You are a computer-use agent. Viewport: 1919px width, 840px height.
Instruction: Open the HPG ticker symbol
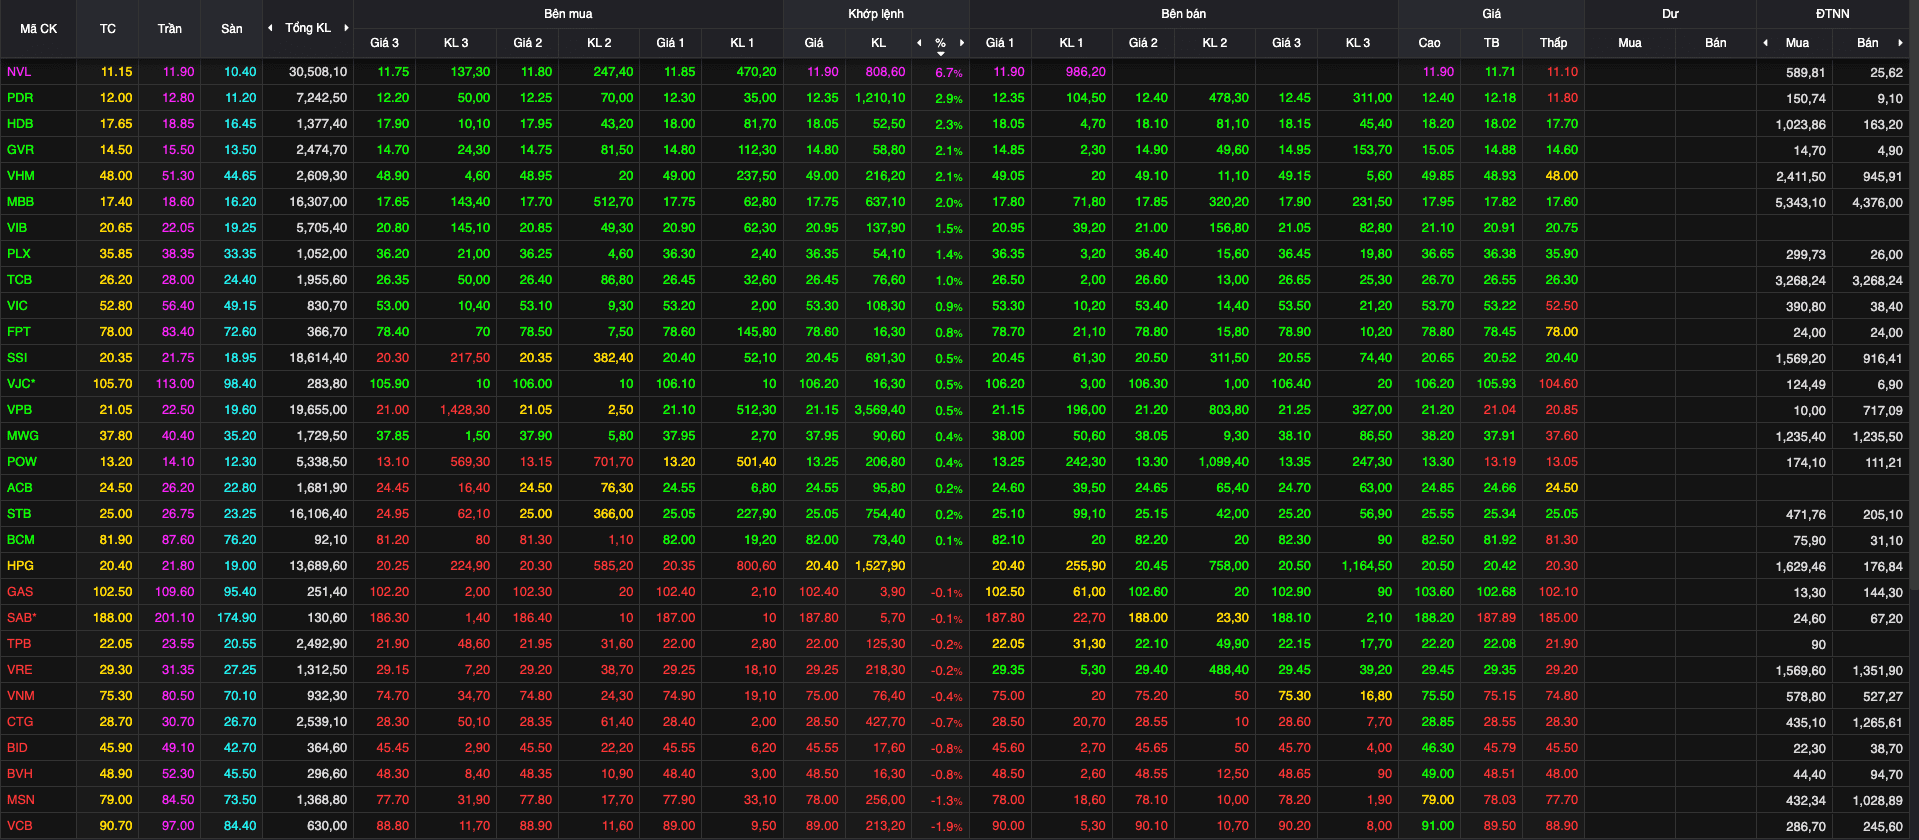click(20, 566)
